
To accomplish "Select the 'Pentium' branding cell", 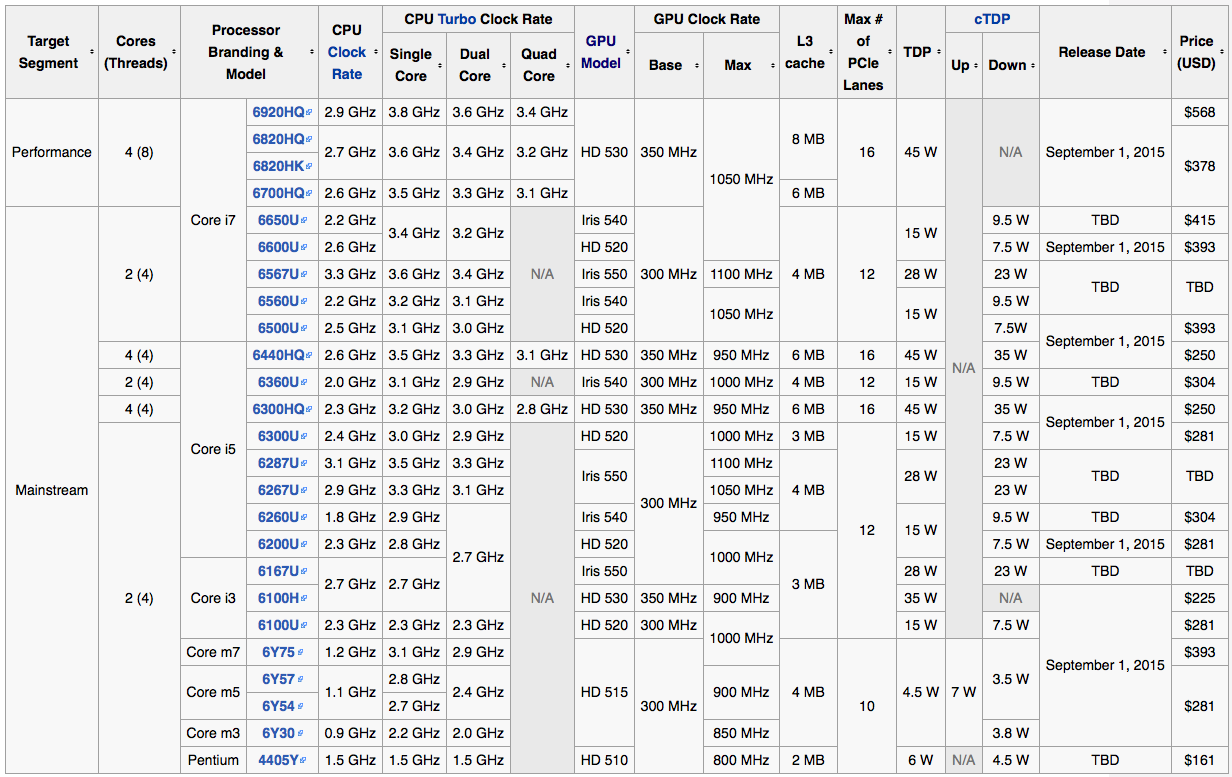I will (x=213, y=760).
